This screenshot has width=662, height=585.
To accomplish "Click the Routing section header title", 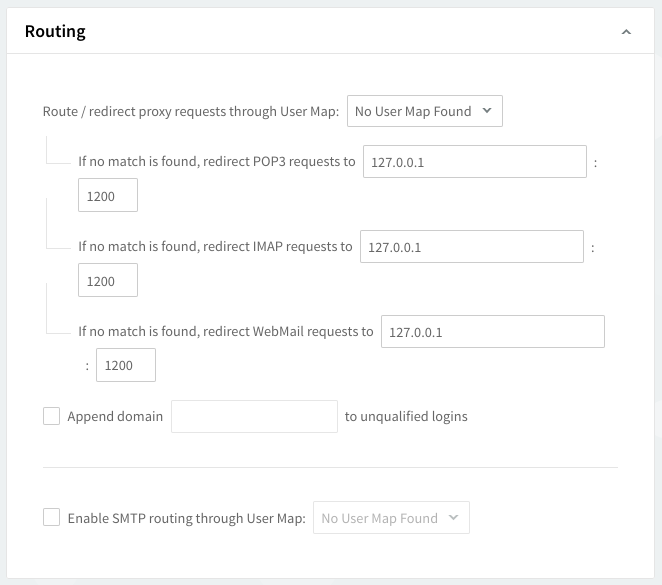I will [x=55, y=31].
